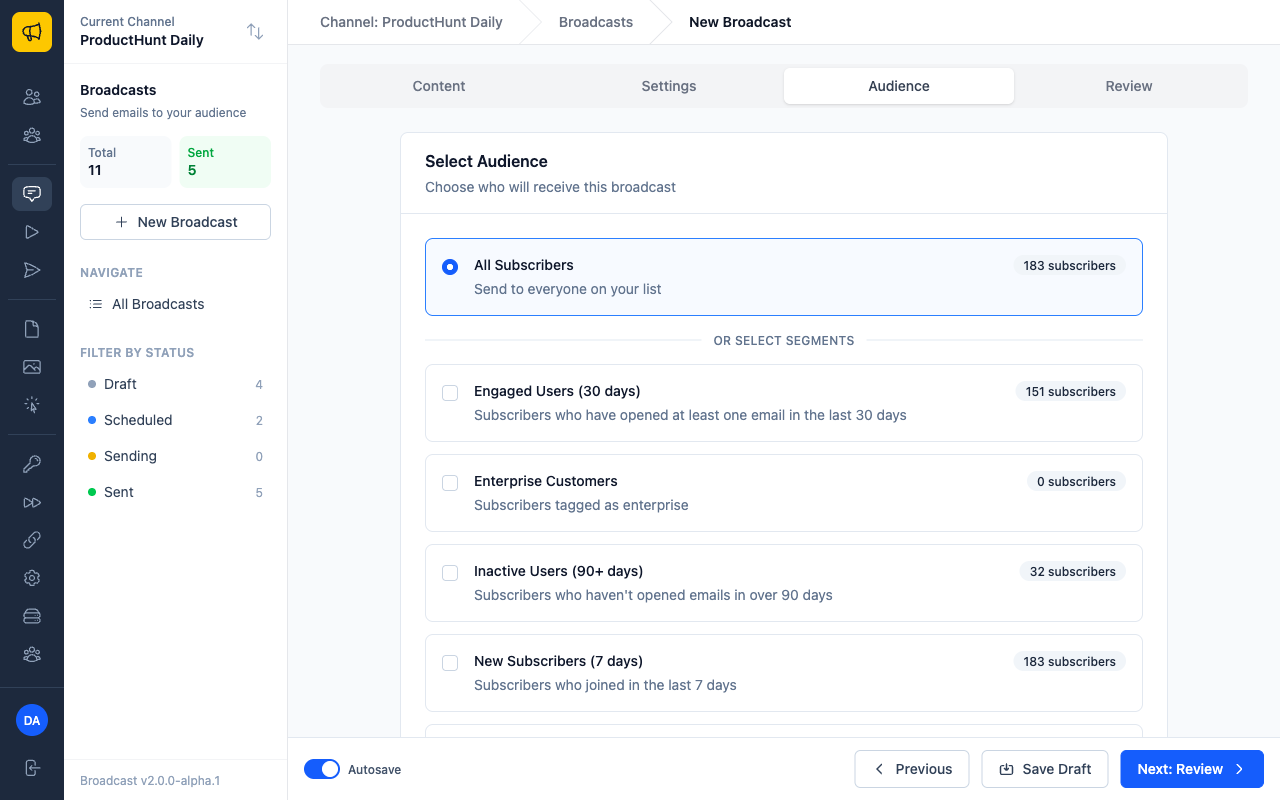Click the Autosave label text
The image size is (1280, 800).
[375, 770]
